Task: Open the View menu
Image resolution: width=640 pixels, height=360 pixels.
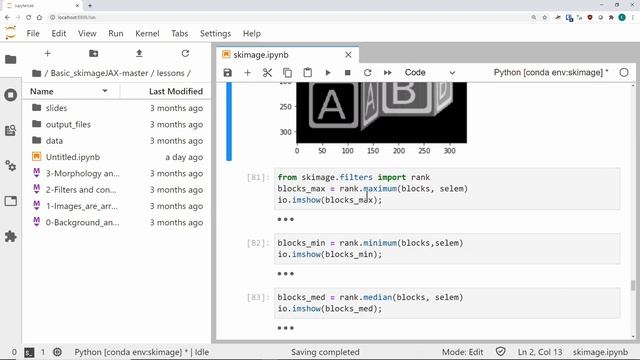Action: point(87,33)
